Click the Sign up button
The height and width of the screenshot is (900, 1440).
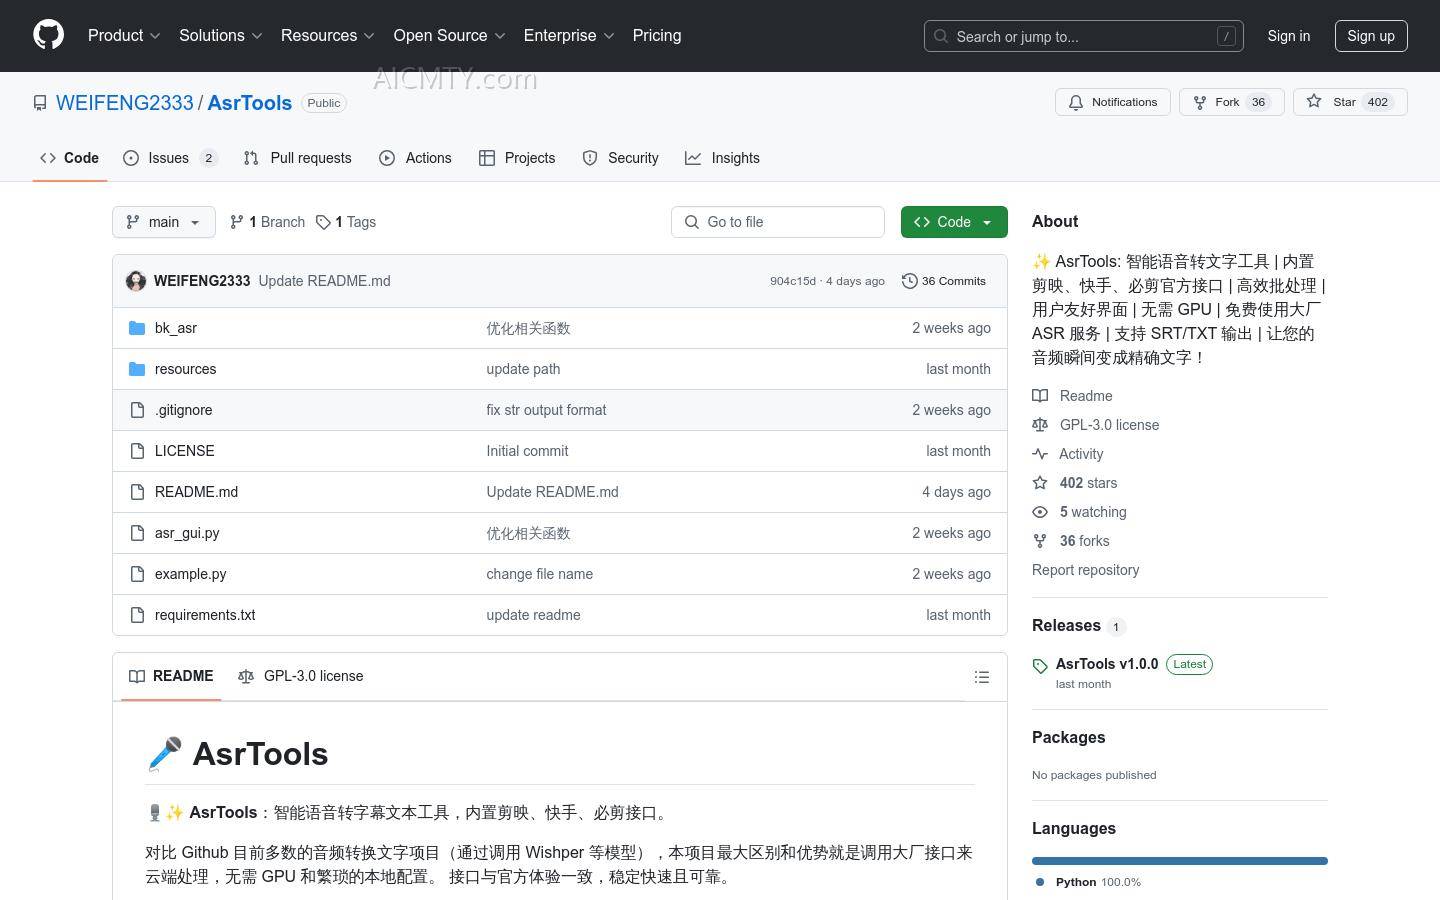coord(1371,36)
